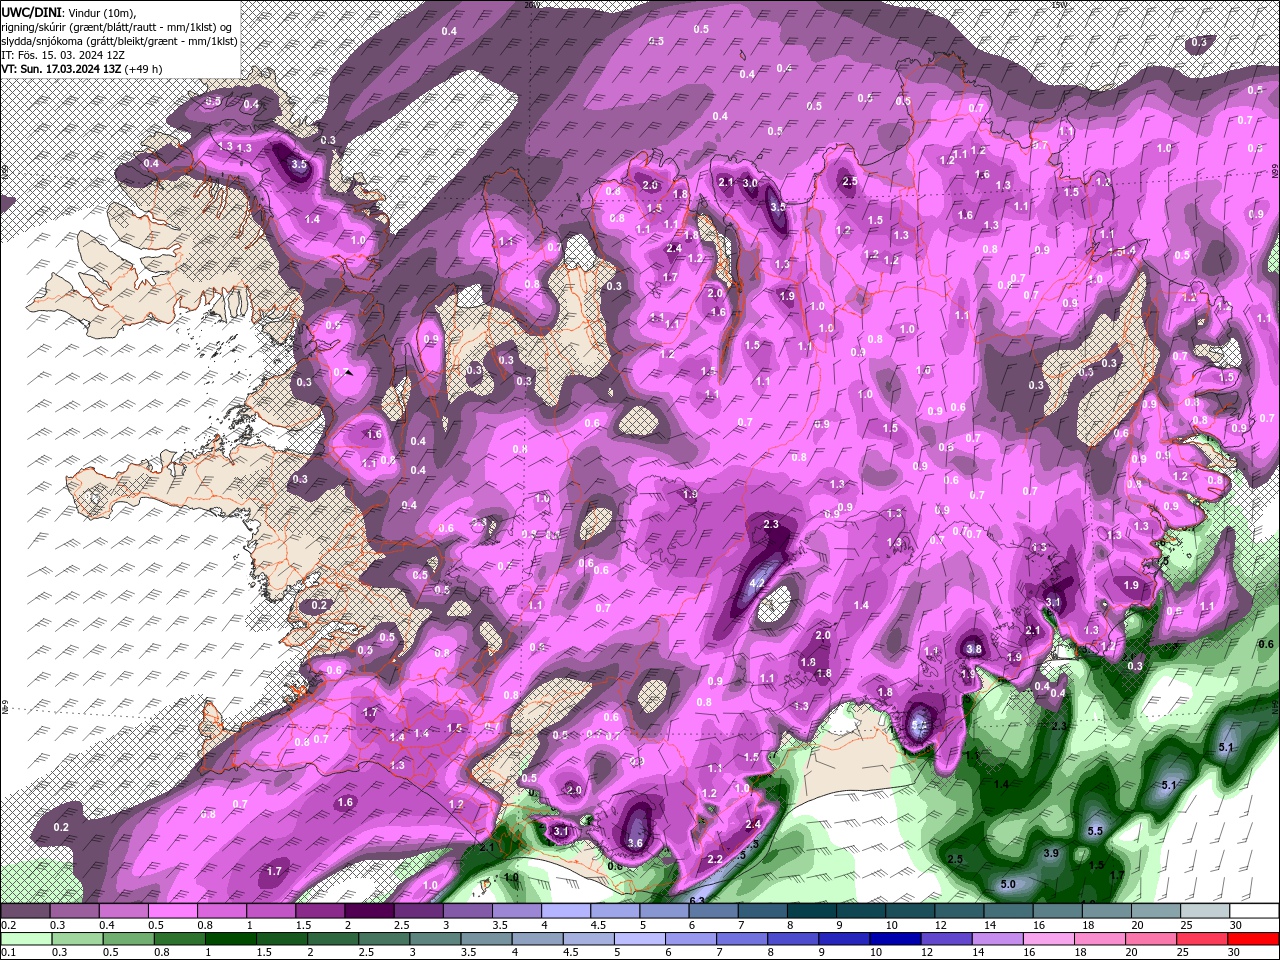This screenshot has width=1280, height=960.
Task: Pick the snow scale swatch from 0.2 to 0.3
Action: pos(24,911)
